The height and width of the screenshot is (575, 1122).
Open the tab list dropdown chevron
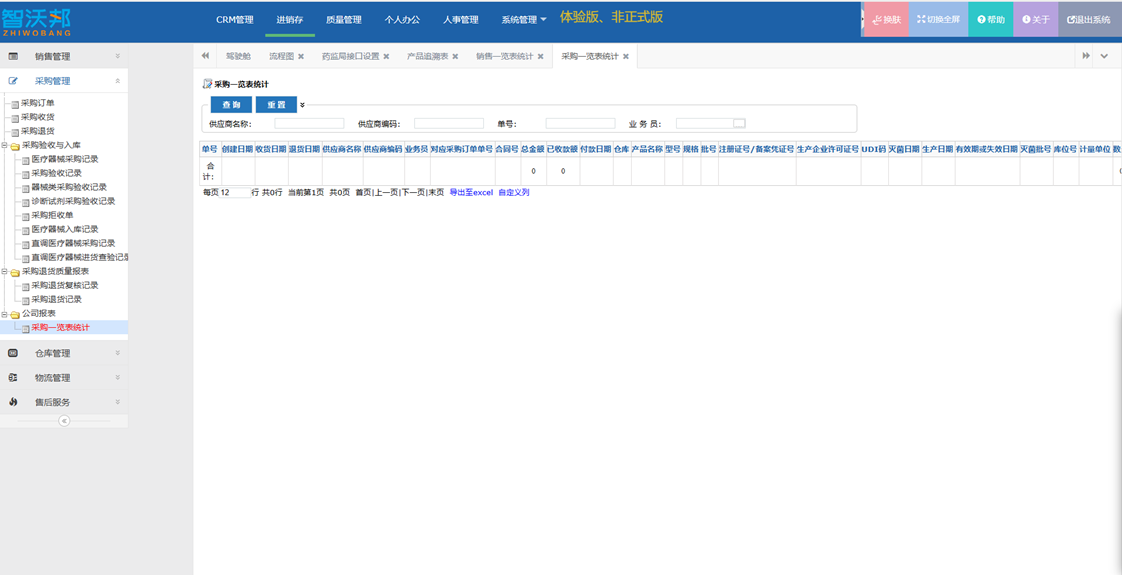(1105, 56)
